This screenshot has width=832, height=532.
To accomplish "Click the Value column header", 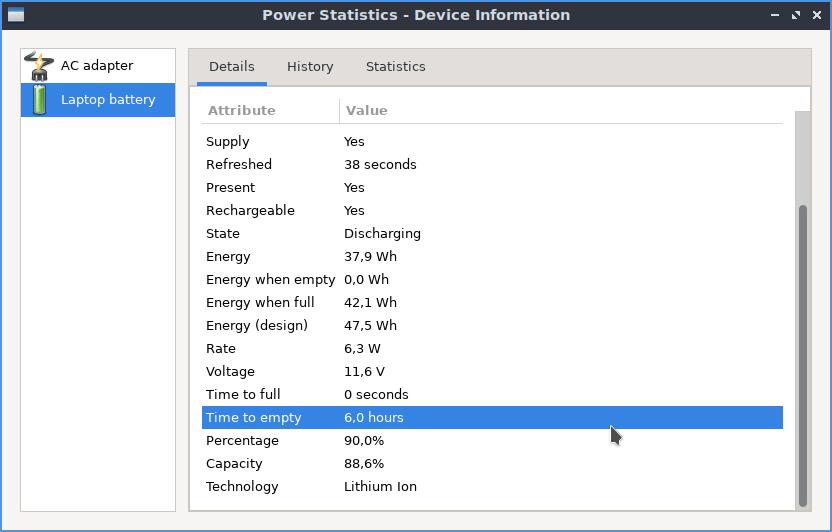I will click(561, 110).
